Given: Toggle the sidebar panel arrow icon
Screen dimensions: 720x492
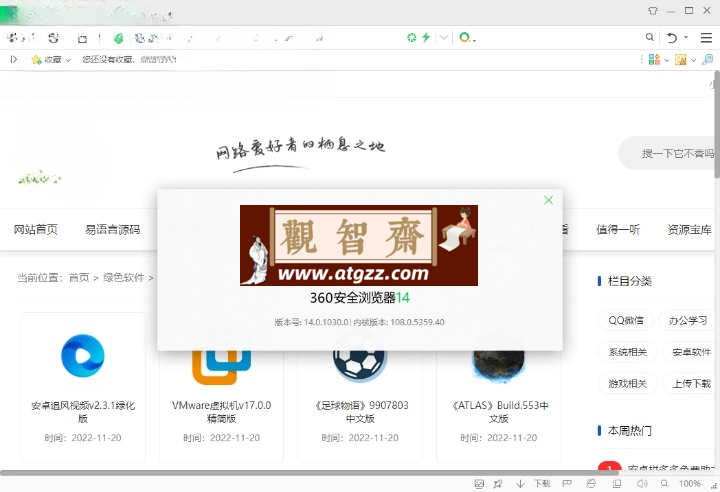Looking at the screenshot, I should 14,59.
